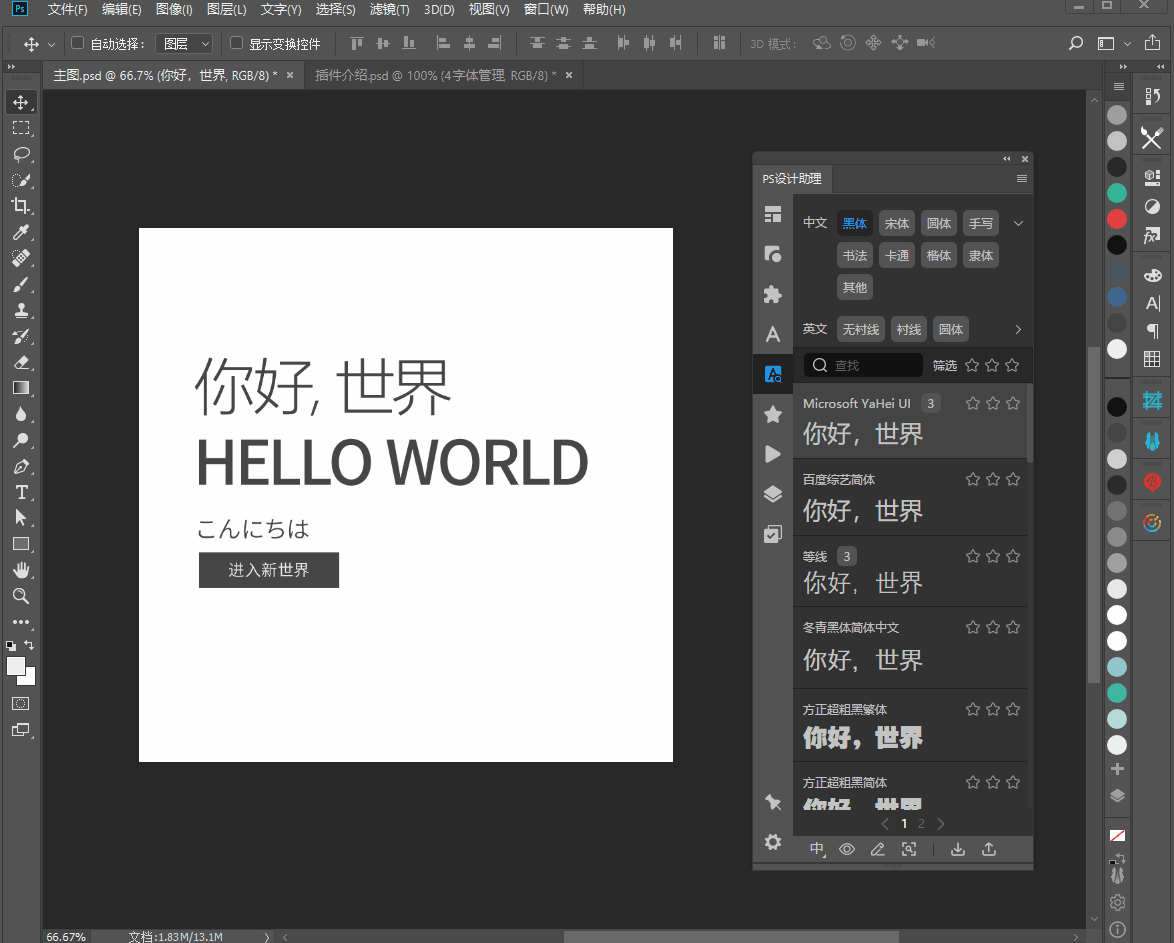Select the Crop tool

click(21, 206)
